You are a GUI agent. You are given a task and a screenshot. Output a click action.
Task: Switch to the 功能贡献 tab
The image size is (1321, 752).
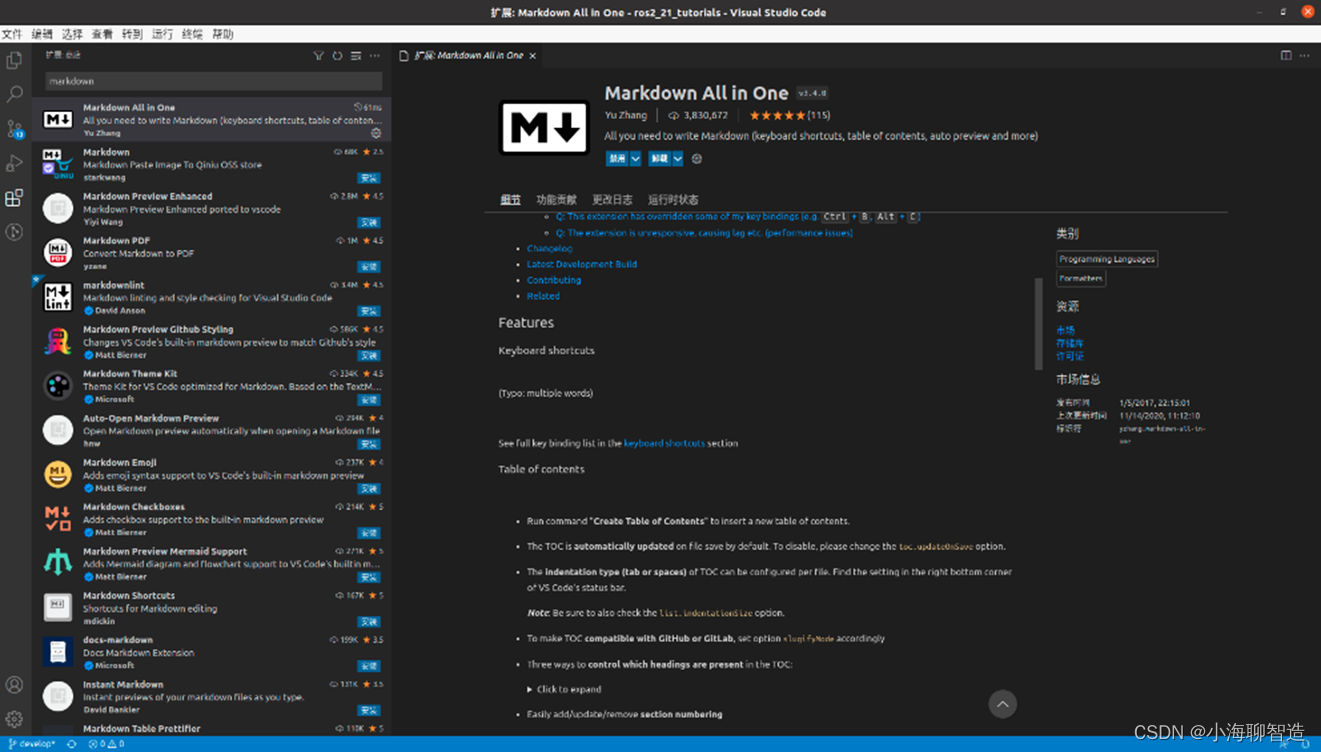[556, 200]
